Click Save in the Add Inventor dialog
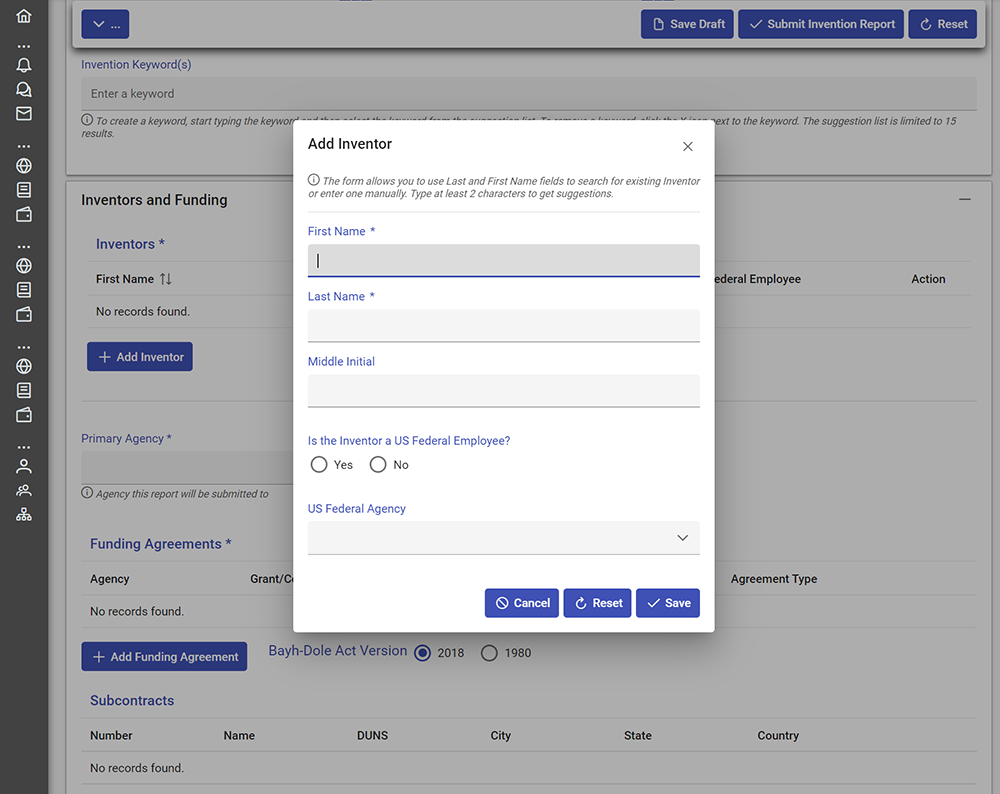 pos(667,603)
